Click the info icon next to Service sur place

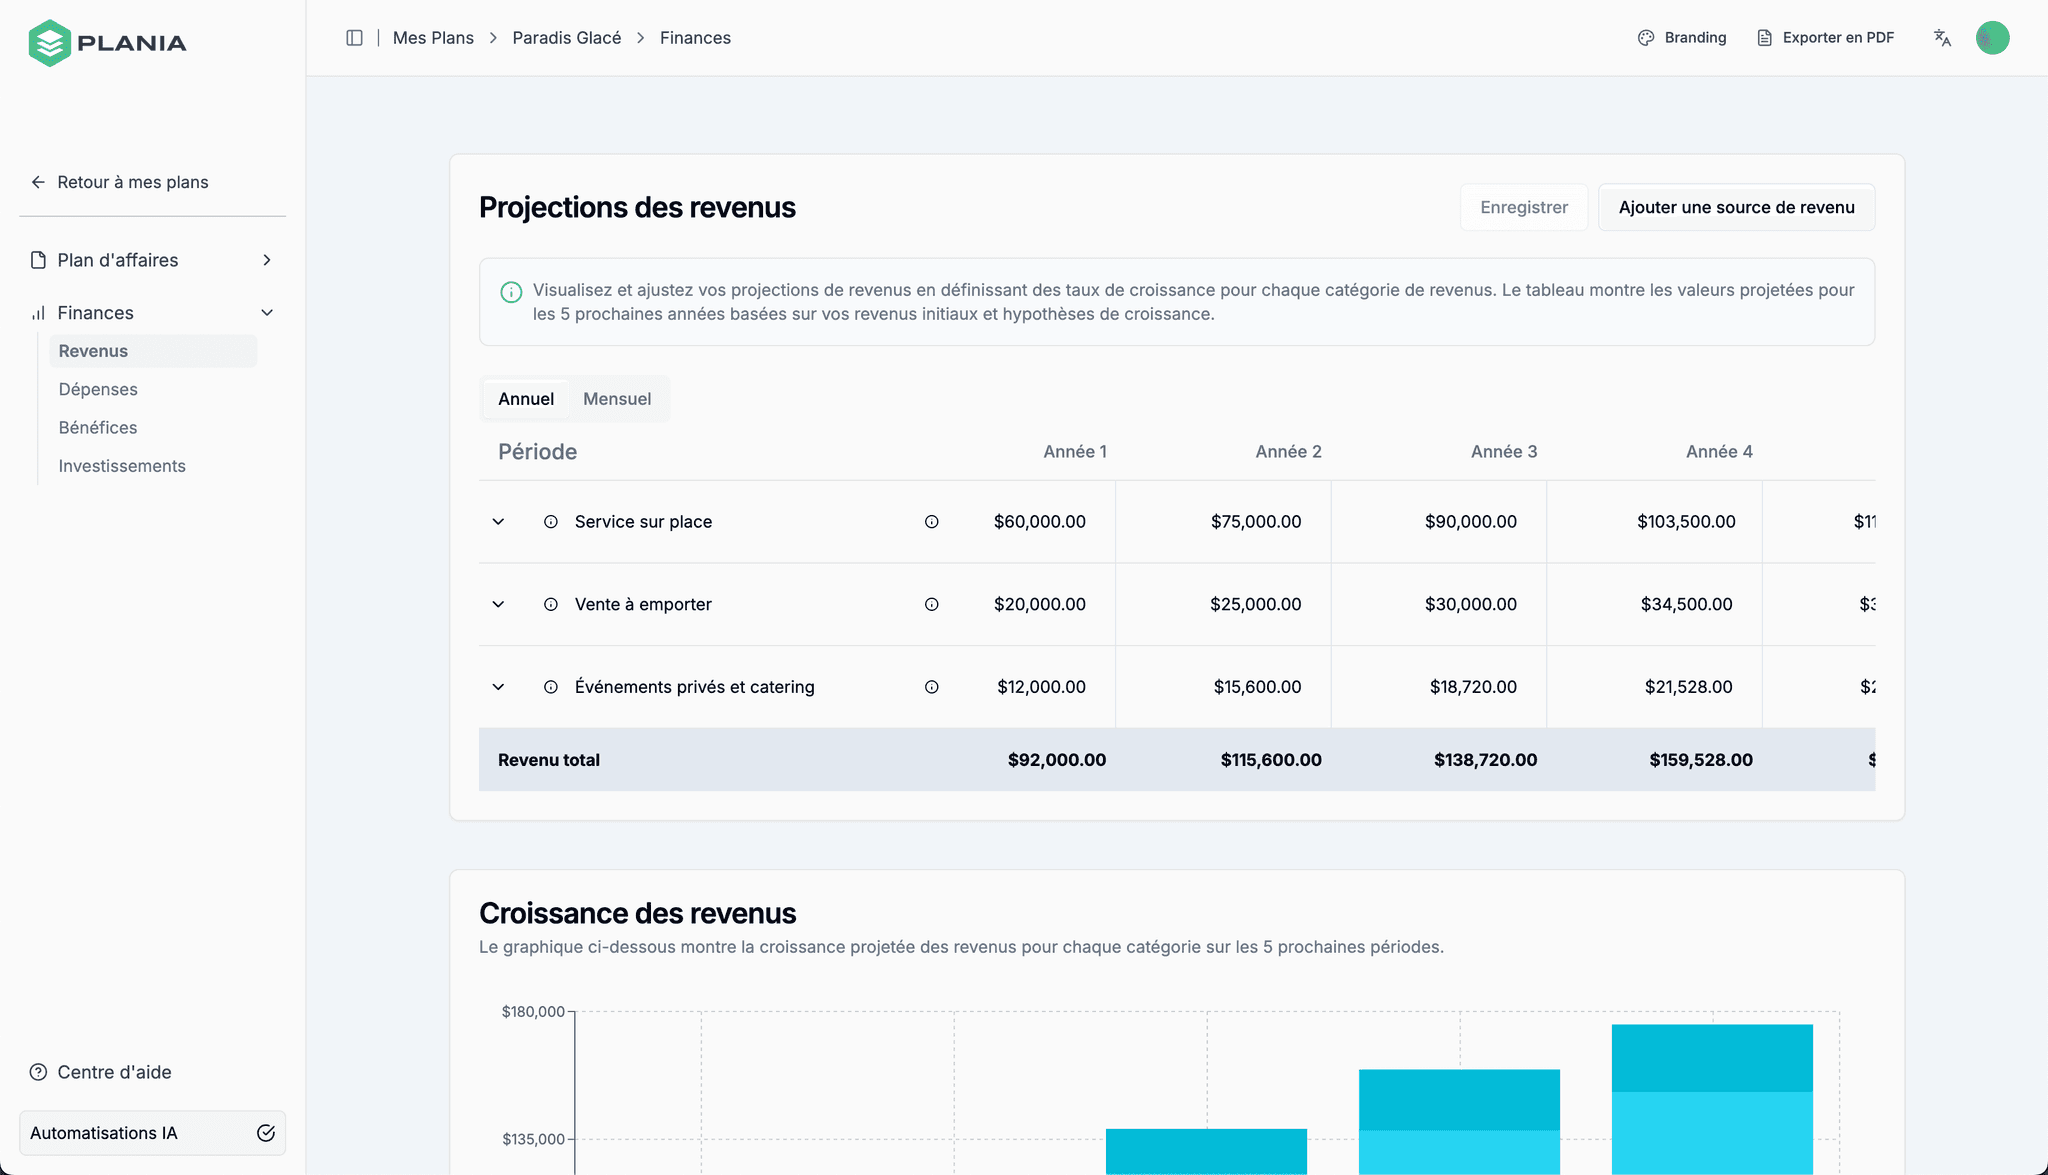pyautogui.click(x=551, y=521)
